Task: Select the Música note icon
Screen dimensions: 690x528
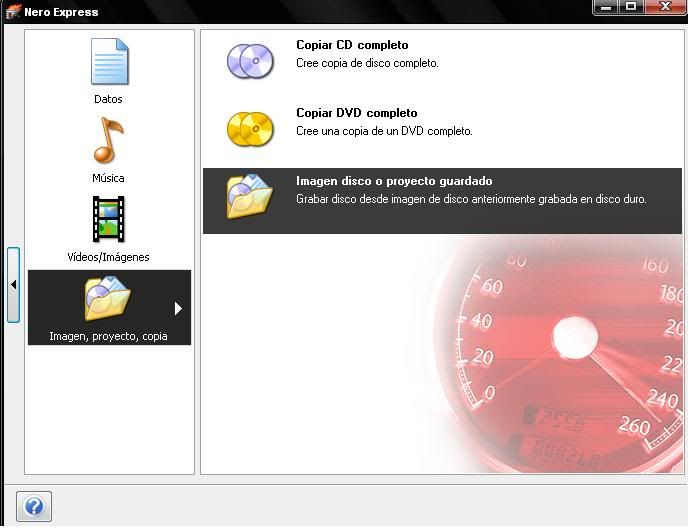Action: (x=108, y=140)
